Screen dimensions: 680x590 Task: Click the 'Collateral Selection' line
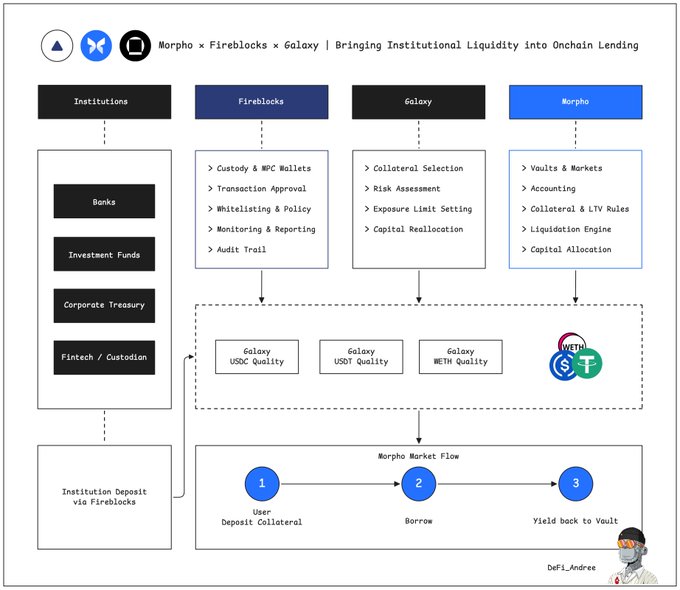pyautogui.click(x=414, y=168)
